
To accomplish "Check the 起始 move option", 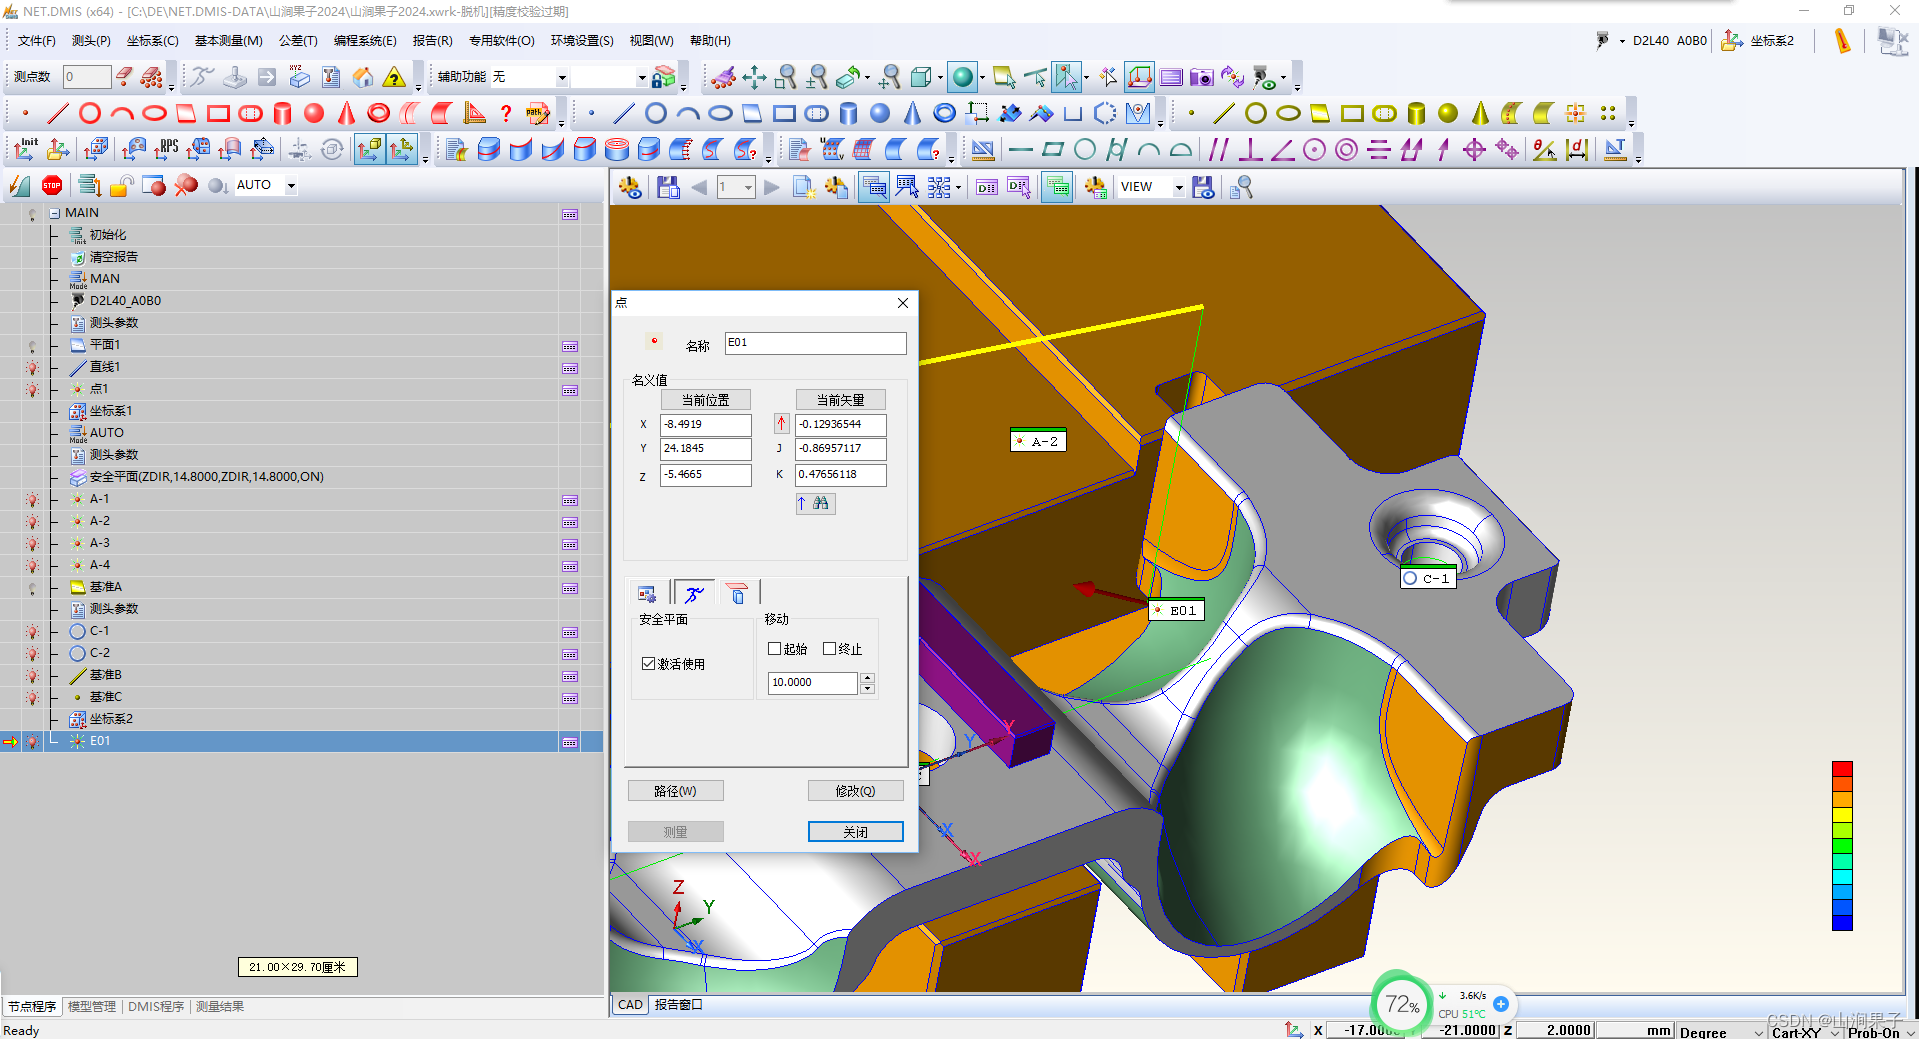I will (774, 648).
